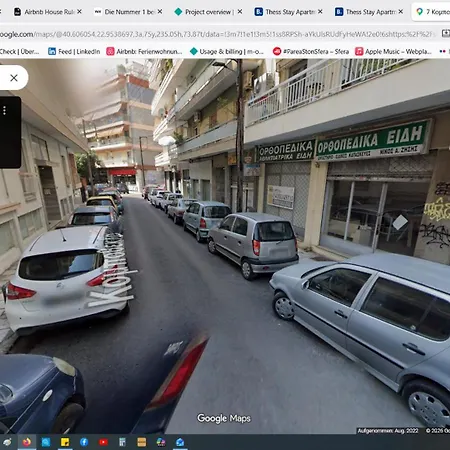This screenshot has width=450, height=450.
Task: Switch to the first Thess Stay Apartments tab
Action: click(289, 12)
